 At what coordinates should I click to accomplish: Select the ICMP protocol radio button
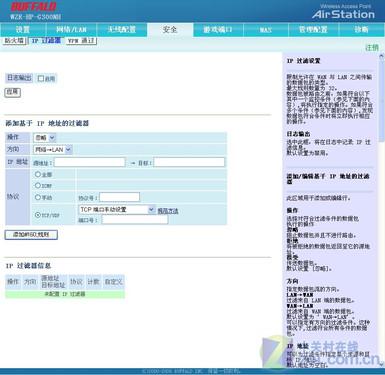coord(38,185)
